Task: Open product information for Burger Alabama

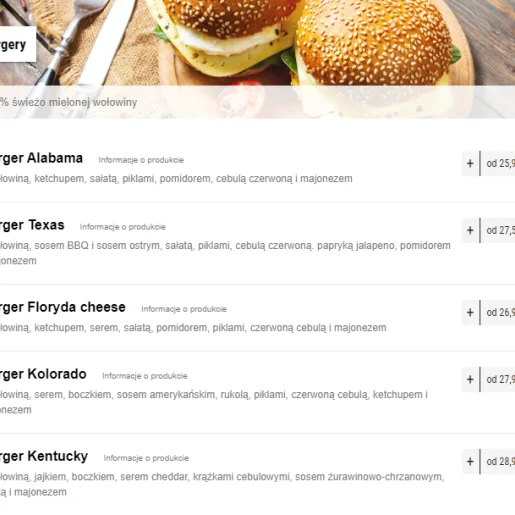Action: coord(141,160)
